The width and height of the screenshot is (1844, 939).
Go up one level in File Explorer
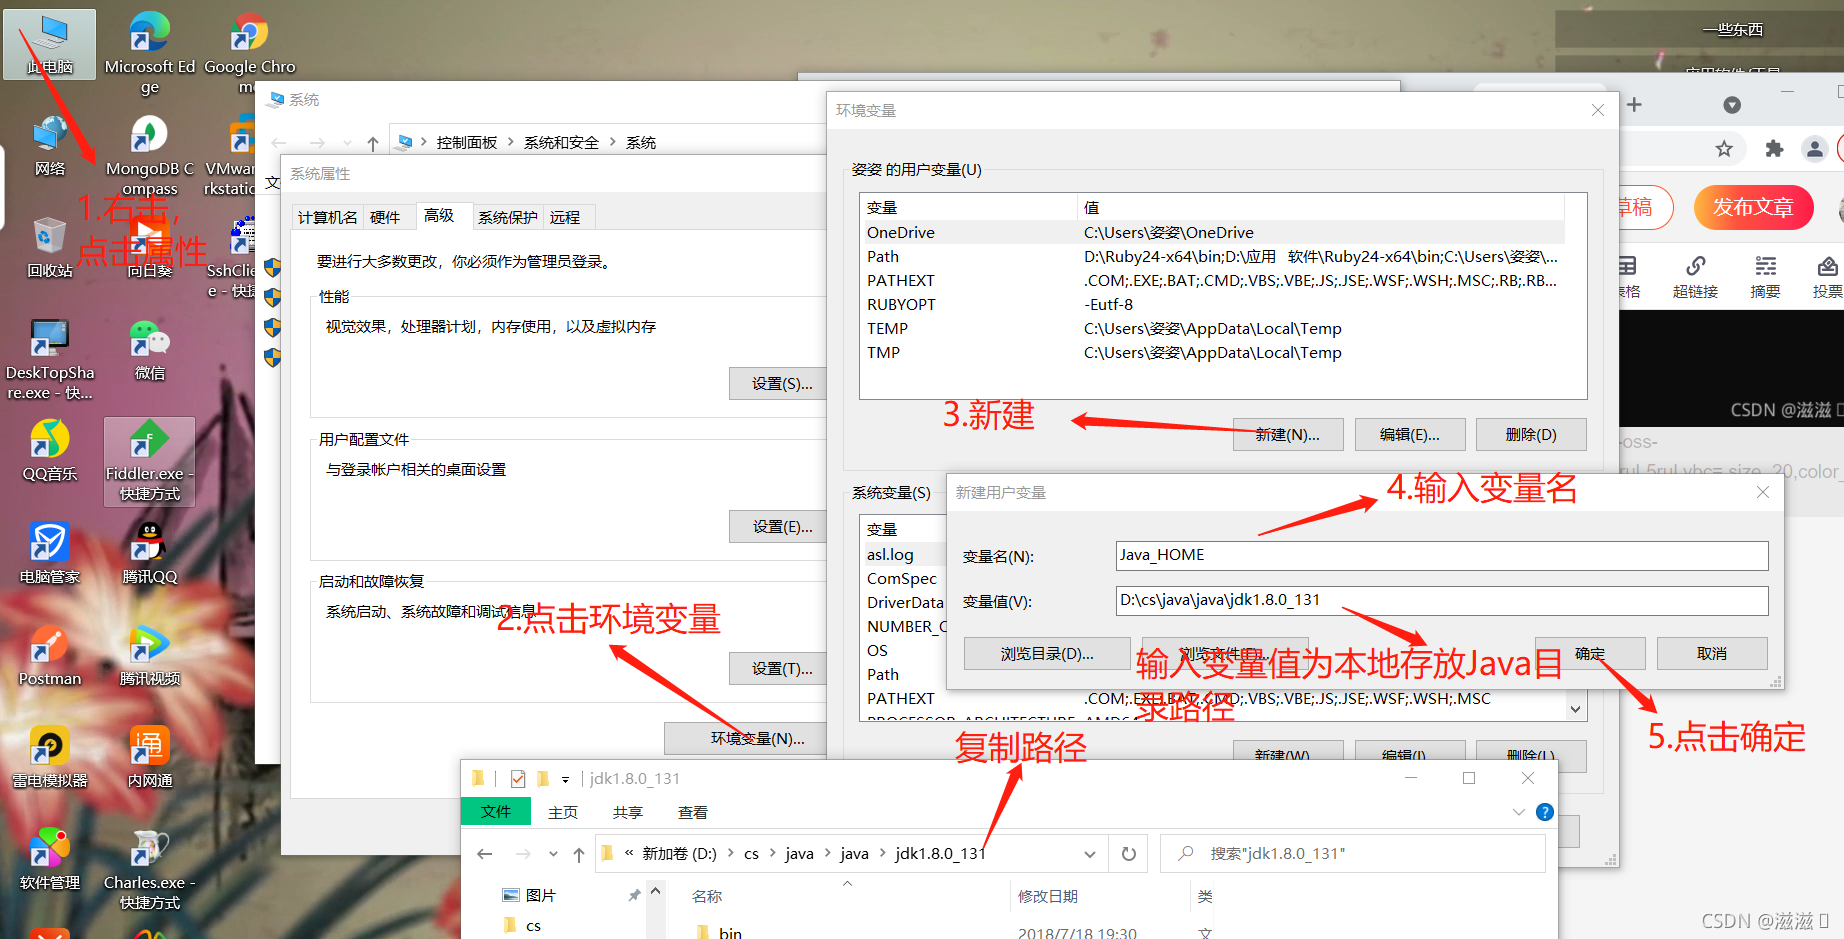579,854
